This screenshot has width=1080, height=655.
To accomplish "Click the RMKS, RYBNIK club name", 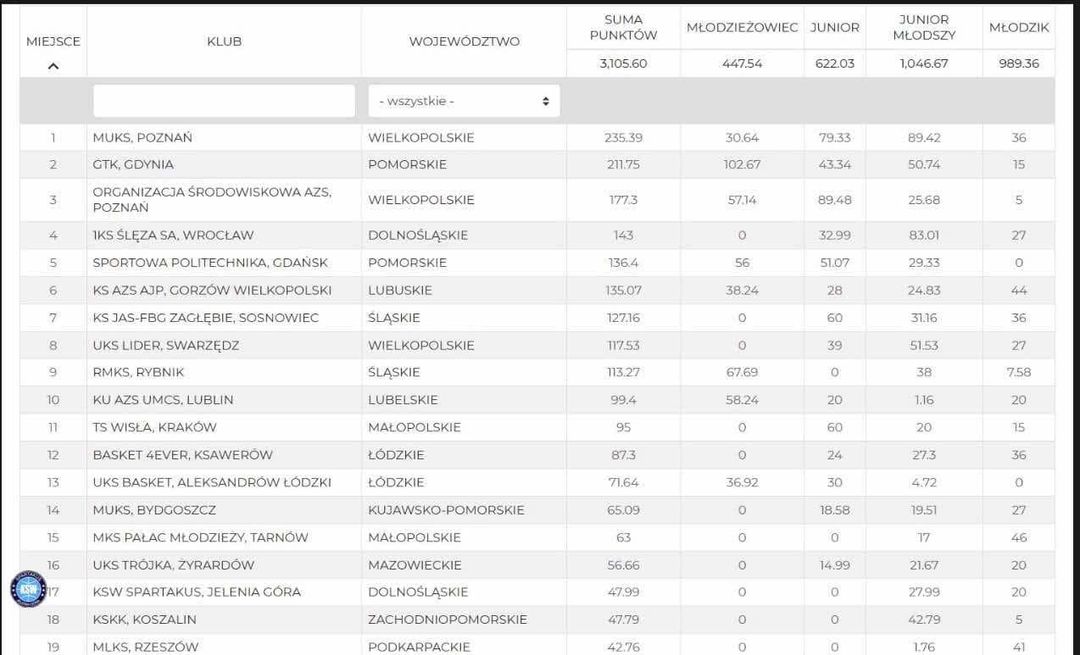I will pos(138,373).
